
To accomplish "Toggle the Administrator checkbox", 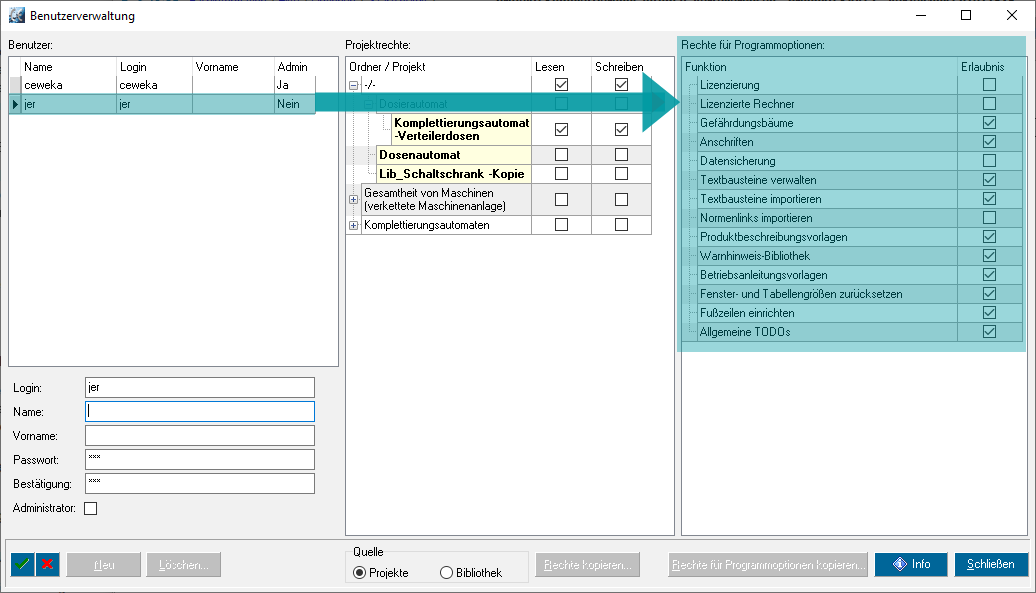I will click(x=91, y=508).
